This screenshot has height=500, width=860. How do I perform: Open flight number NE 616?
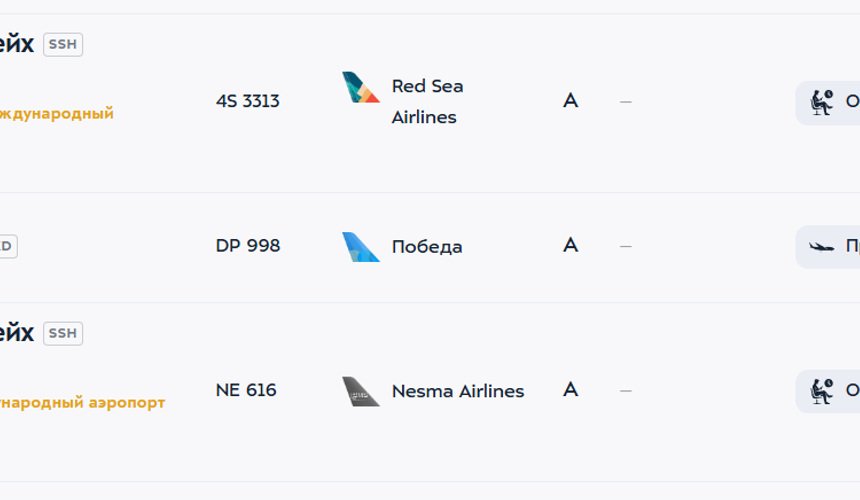pos(246,390)
